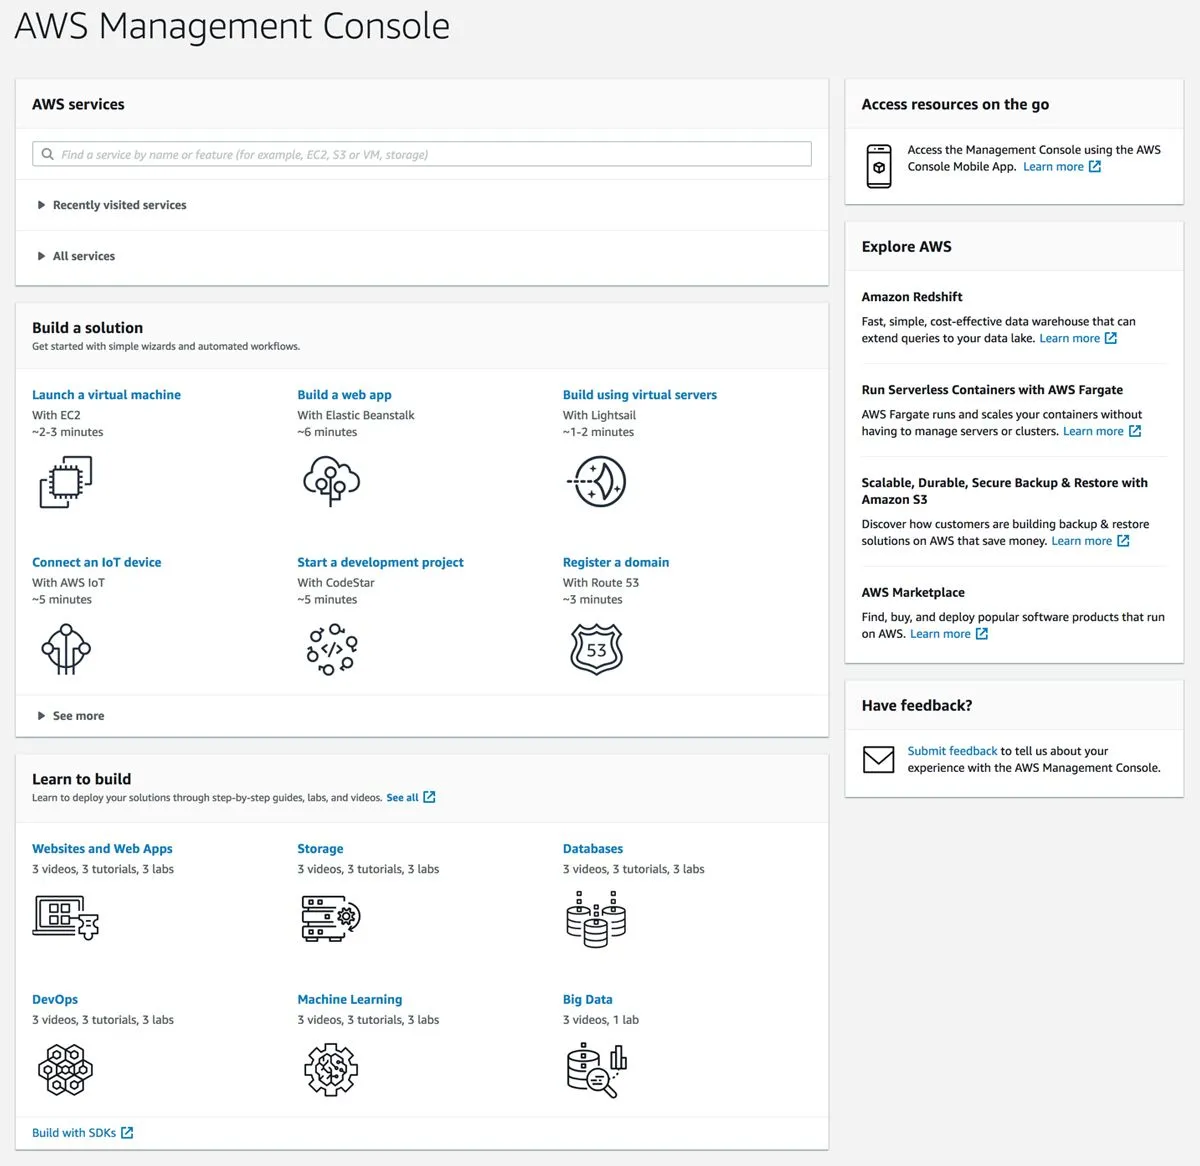Click the EC2 virtual machine icon
This screenshot has height=1166, width=1200.
tap(65, 482)
